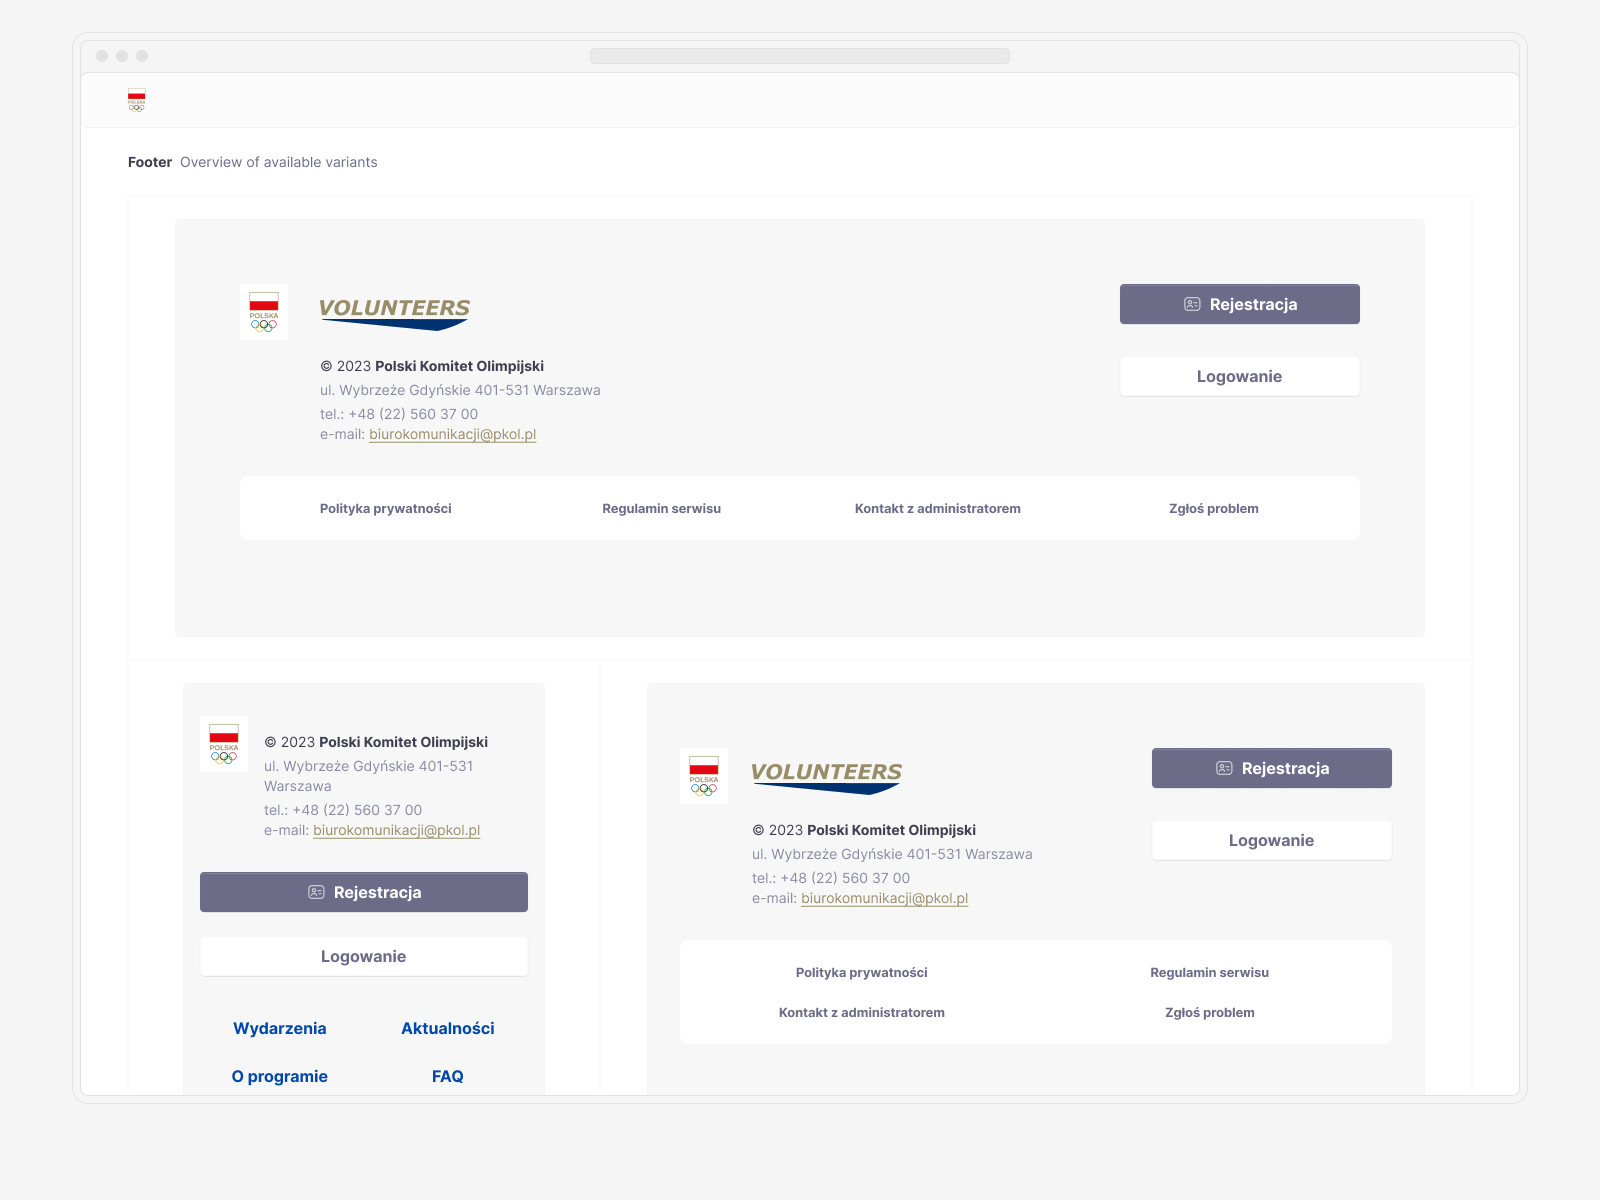The width and height of the screenshot is (1600, 1200).
Task: Click the Polska Olympic logo in the narrow mobile footer
Action: point(224,744)
